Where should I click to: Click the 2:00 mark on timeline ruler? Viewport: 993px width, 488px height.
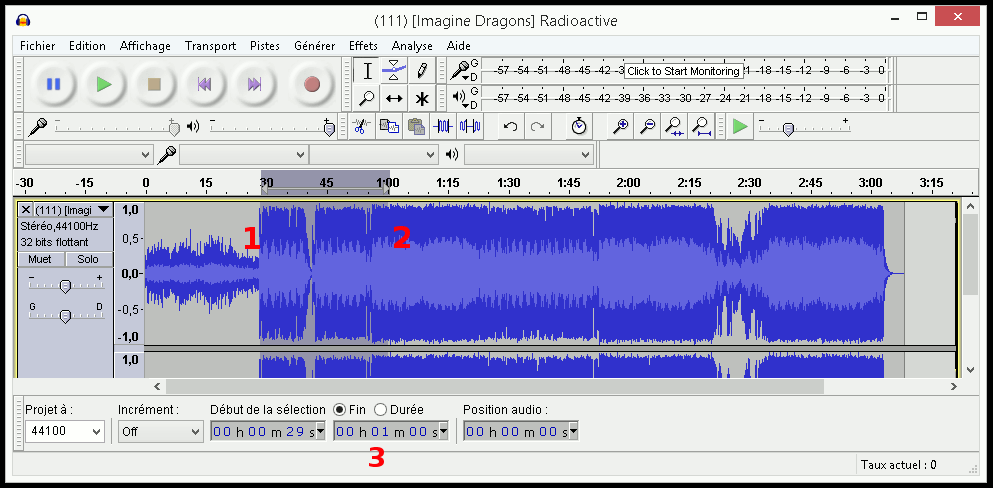coord(628,183)
